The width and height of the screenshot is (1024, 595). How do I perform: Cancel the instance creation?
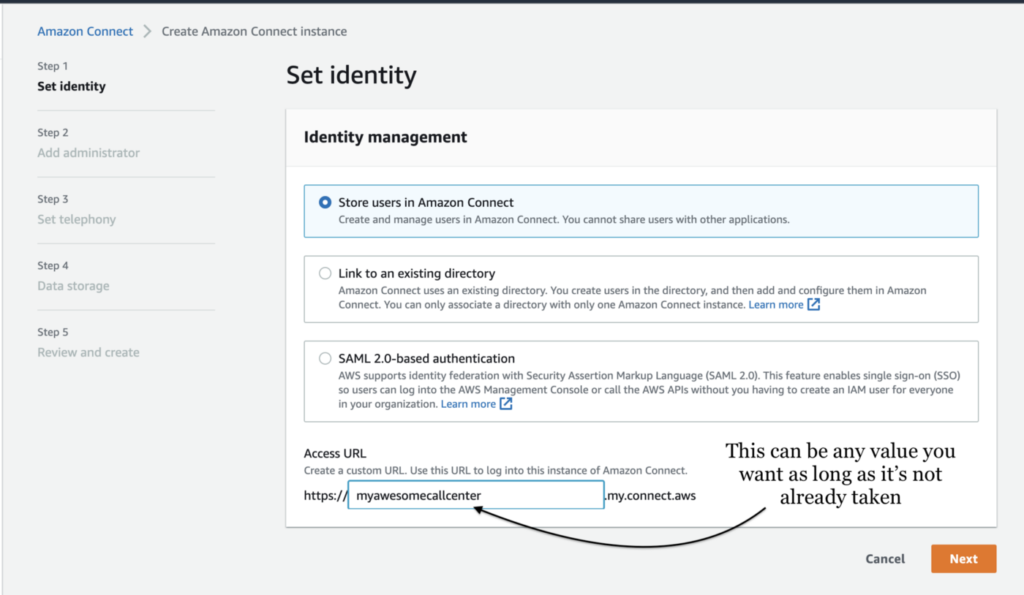885,559
